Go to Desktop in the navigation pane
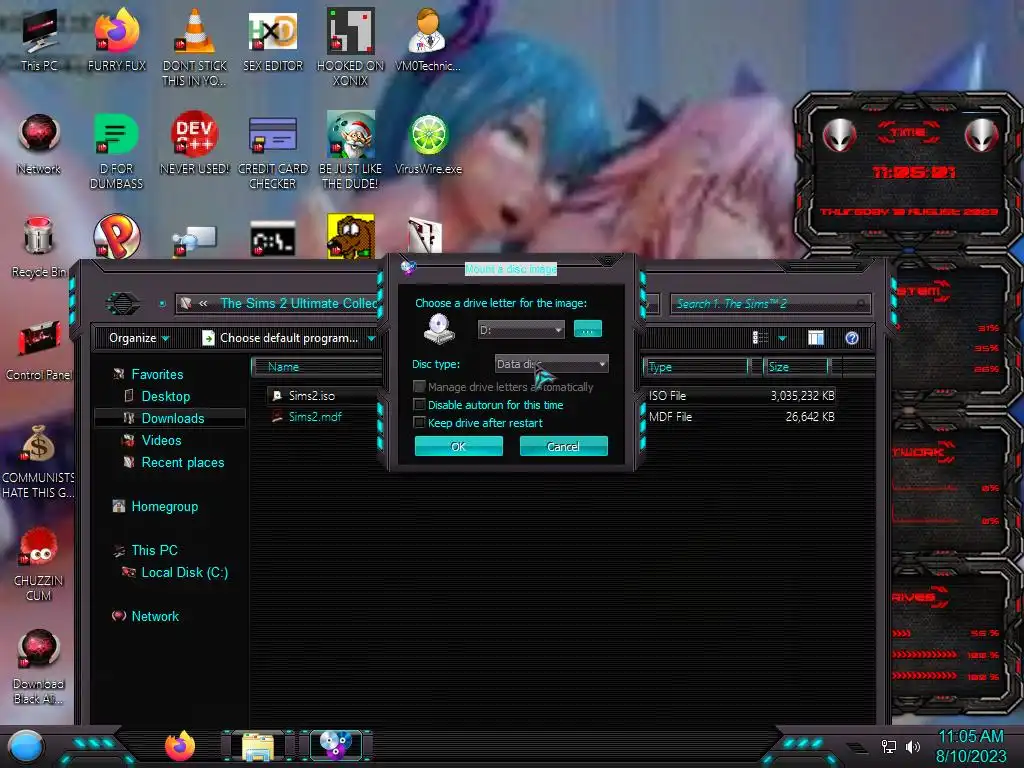 point(165,396)
